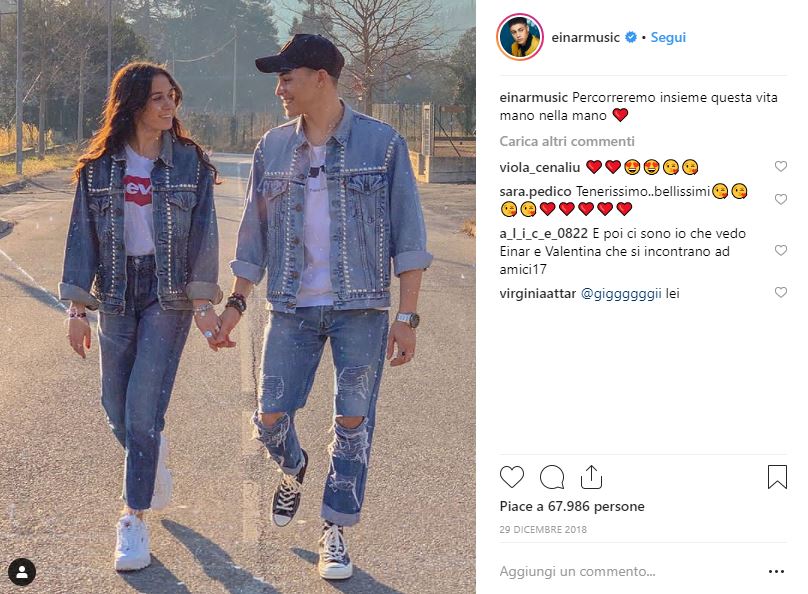This screenshot has width=808, height=594.
Task: Like a_l_i_c_e_0822's comment heart
Action: point(781,250)
